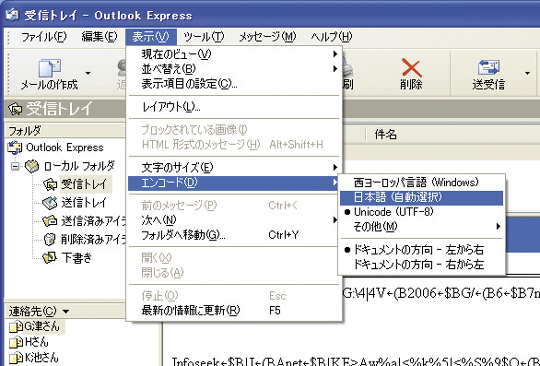Choose フォルダへ移動(G)... menu entry
The image size is (540, 366).
(234, 235)
